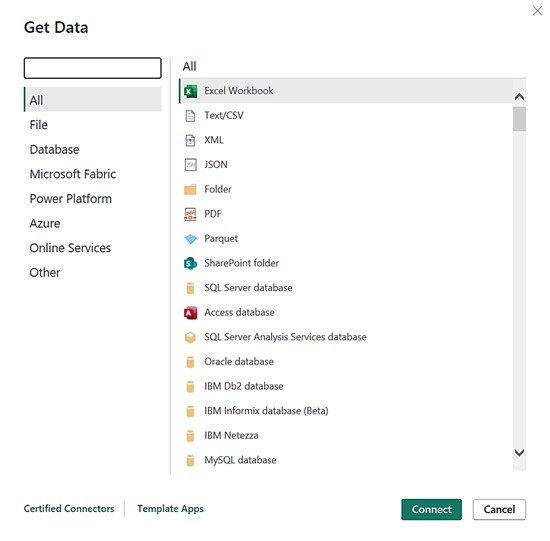Screen dimensions: 550x541
Task: Choose SQL Server Analysis Services cube icon
Action: [x=190, y=337]
